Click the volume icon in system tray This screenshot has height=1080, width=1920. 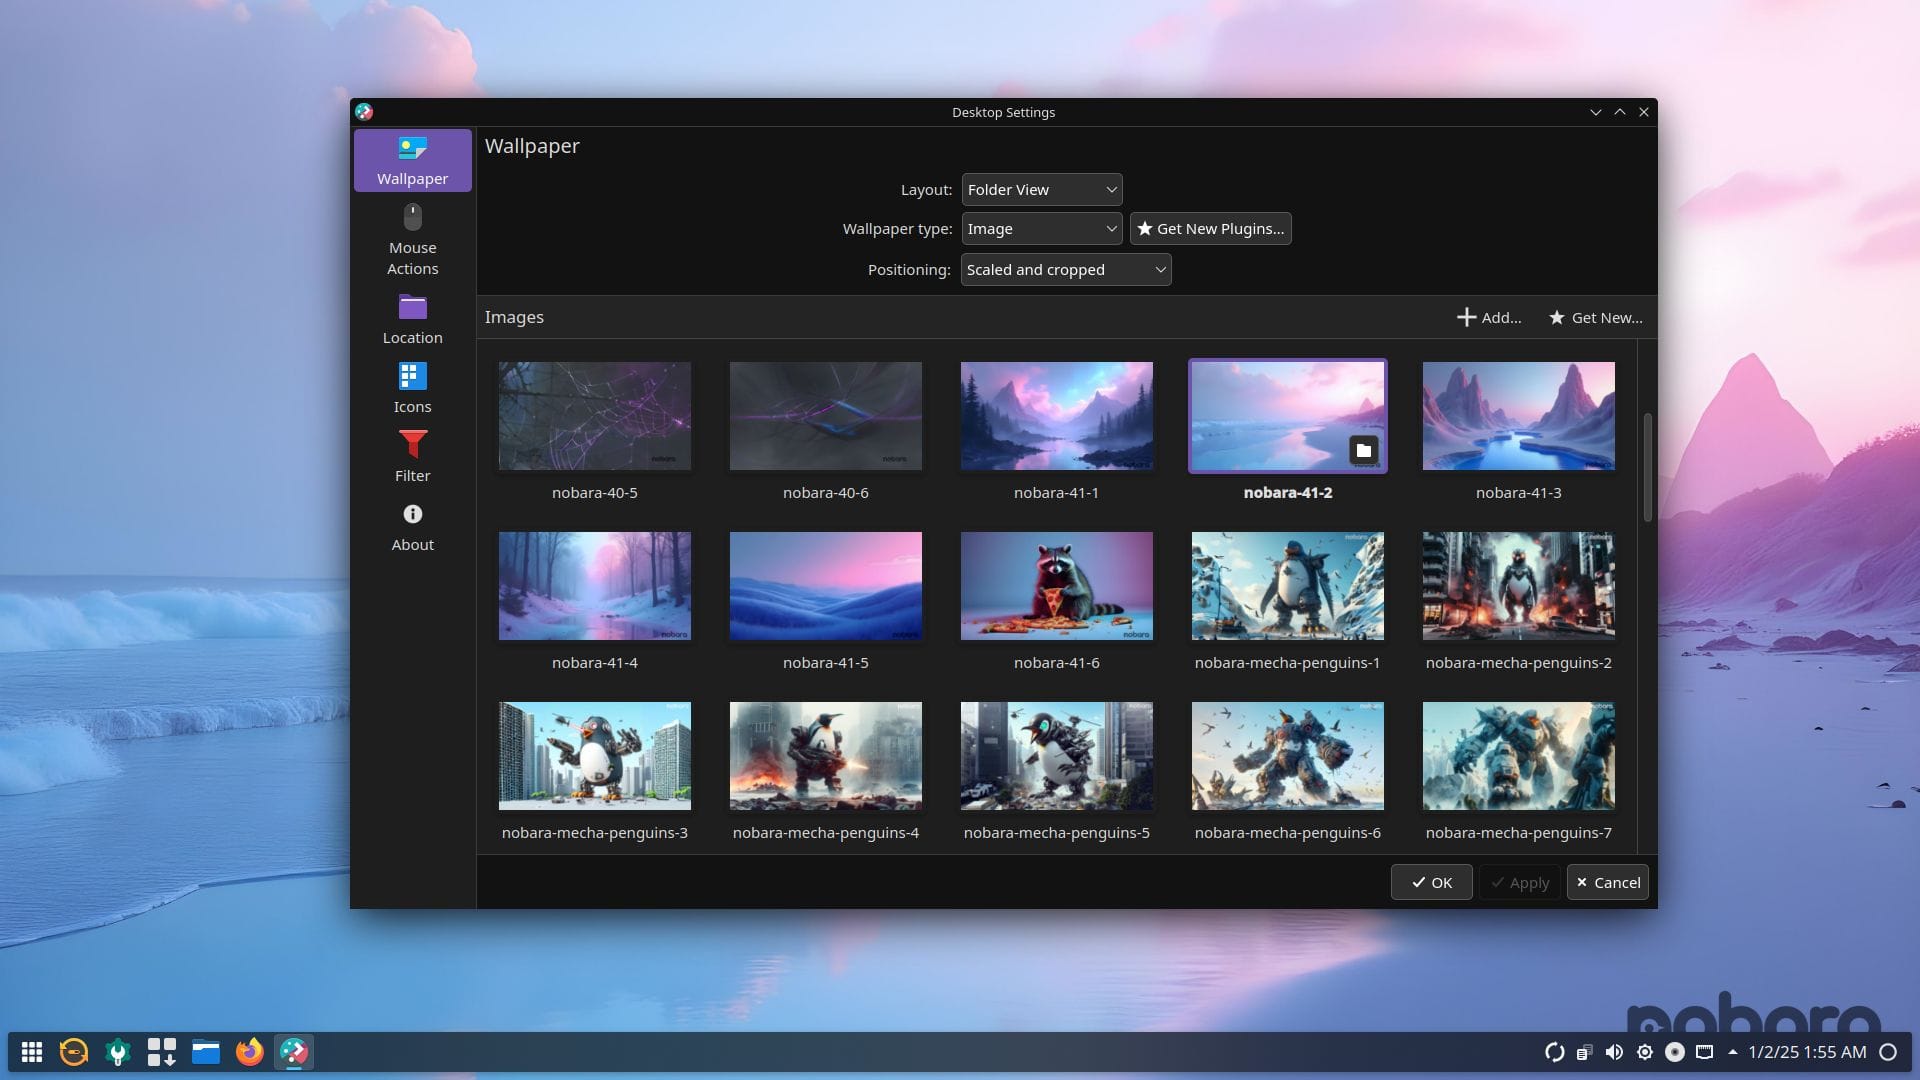pyautogui.click(x=1614, y=1052)
